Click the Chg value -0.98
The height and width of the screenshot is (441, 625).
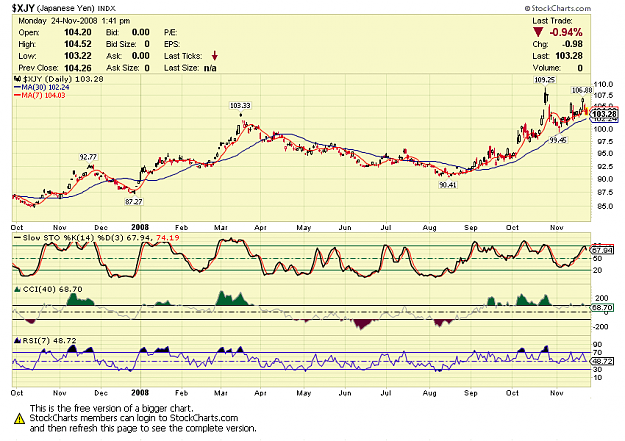pyautogui.click(x=572, y=44)
